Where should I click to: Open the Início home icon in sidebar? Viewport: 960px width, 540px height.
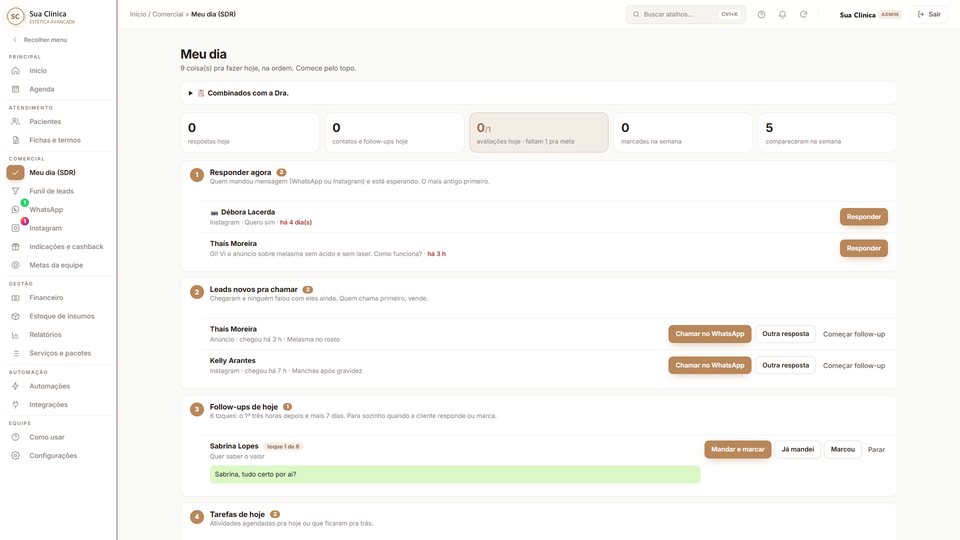(15, 70)
